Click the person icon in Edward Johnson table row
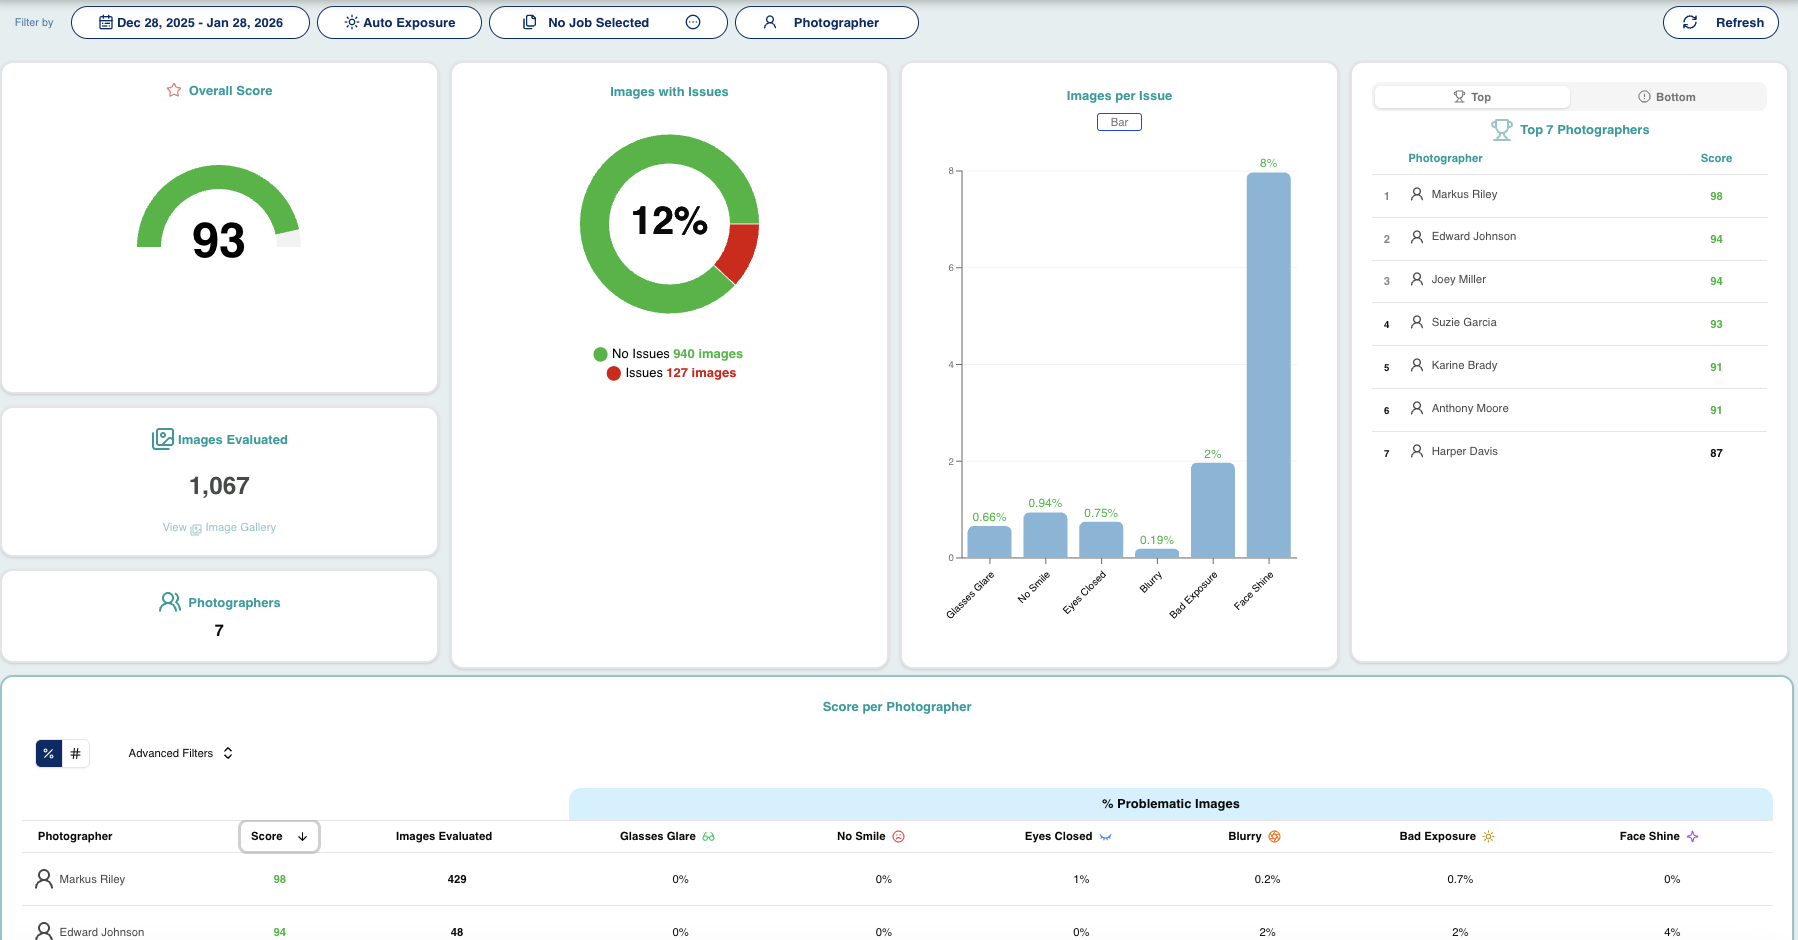The width and height of the screenshot is (1798, 940). (44, 931)
